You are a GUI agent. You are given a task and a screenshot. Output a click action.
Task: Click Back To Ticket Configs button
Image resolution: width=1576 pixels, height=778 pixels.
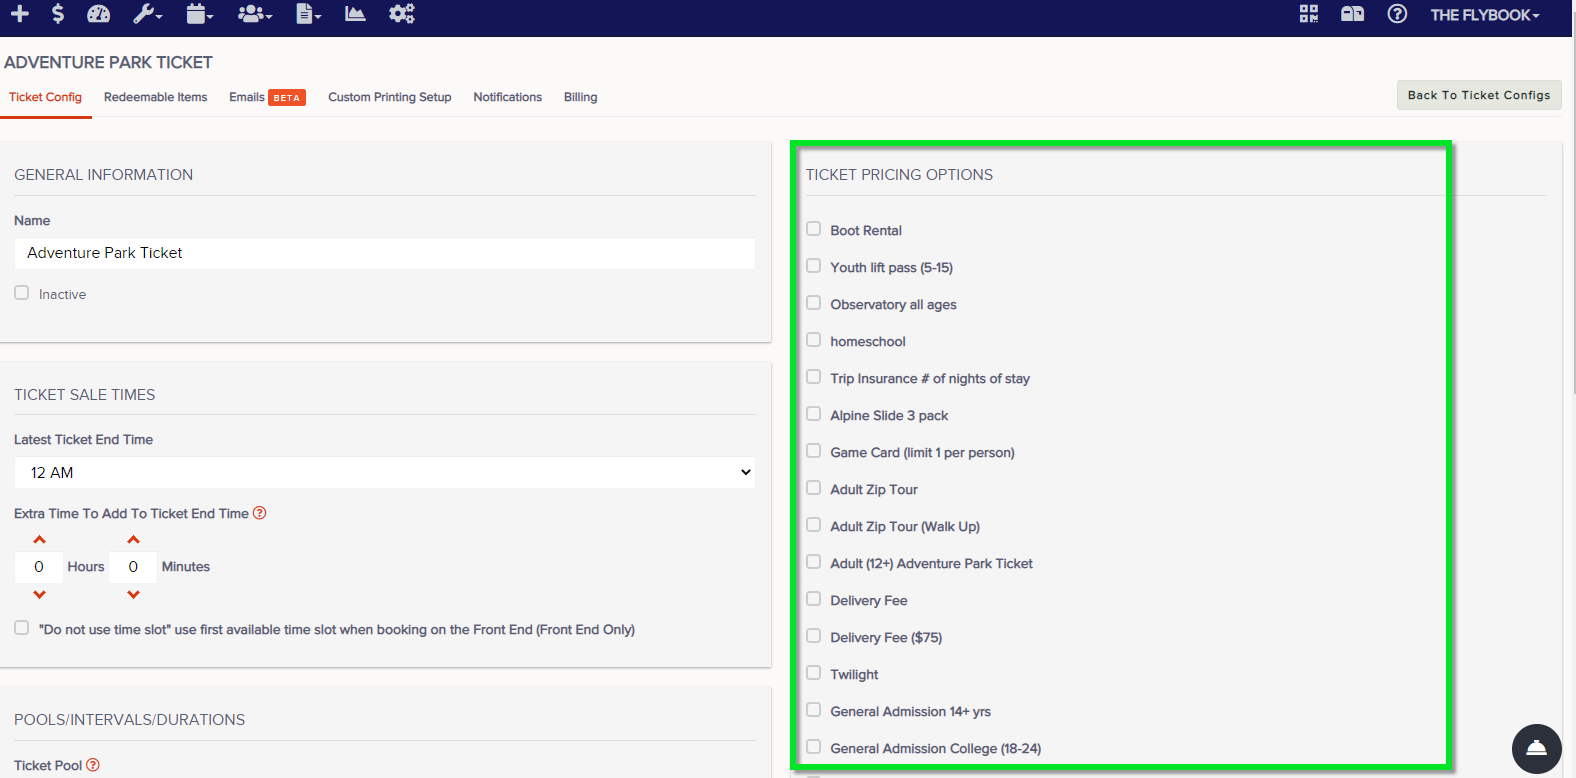click(1479, 95)
